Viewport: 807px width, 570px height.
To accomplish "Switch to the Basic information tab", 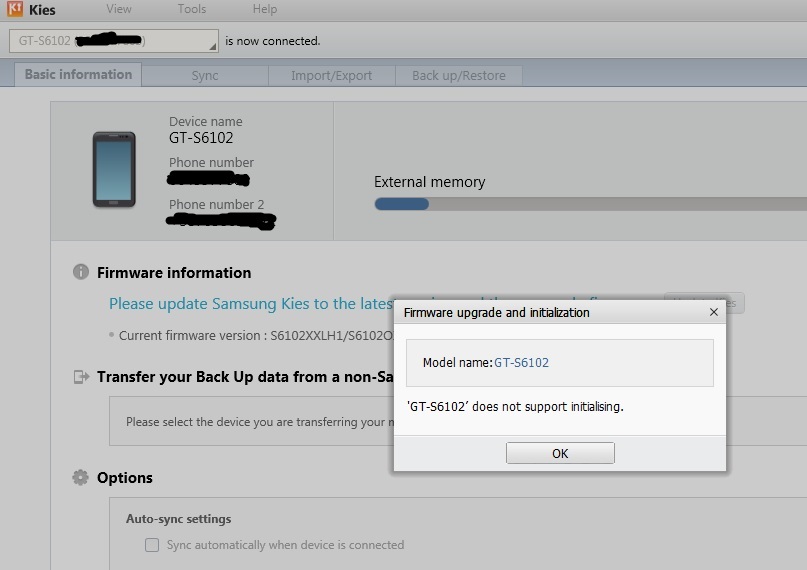I will pyautogui.click(x=78, y=75).
